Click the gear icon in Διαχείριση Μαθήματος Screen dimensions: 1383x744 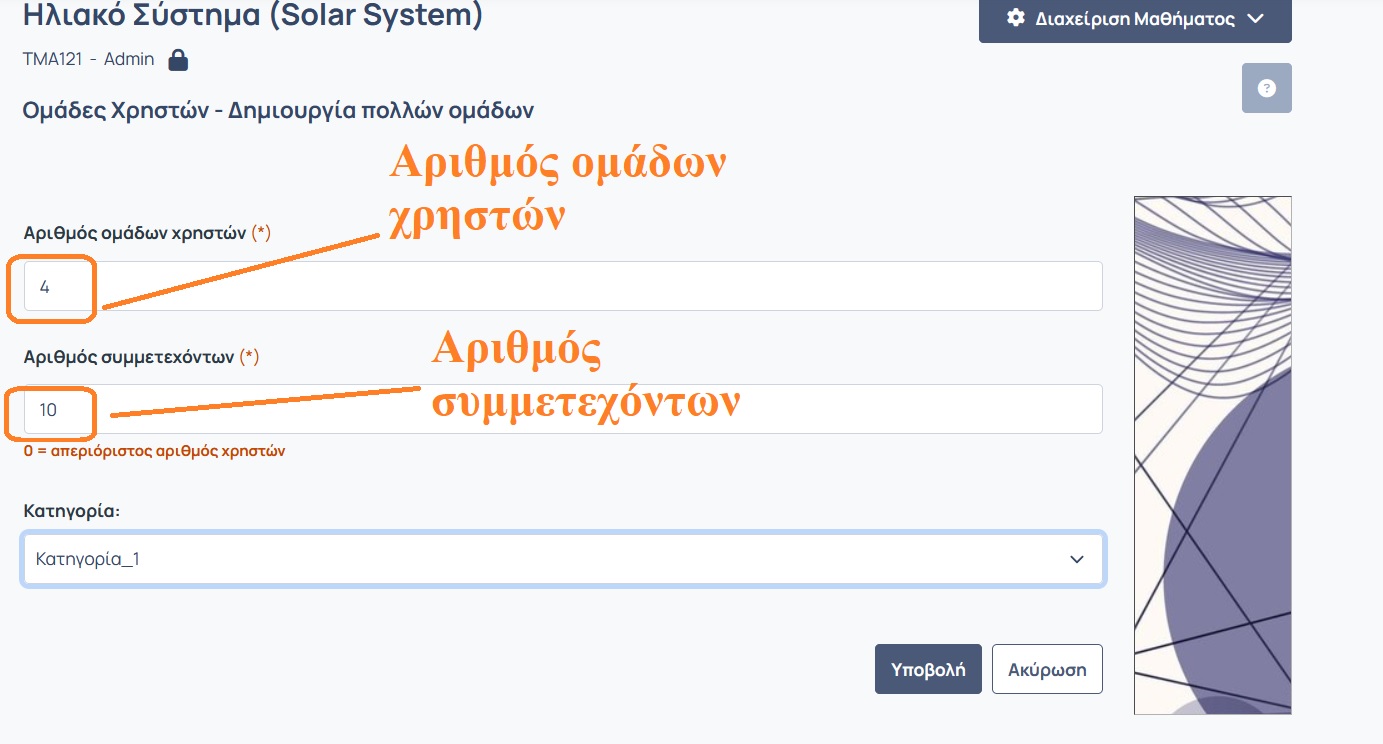pyautogui.click(x=1016, y=18)
